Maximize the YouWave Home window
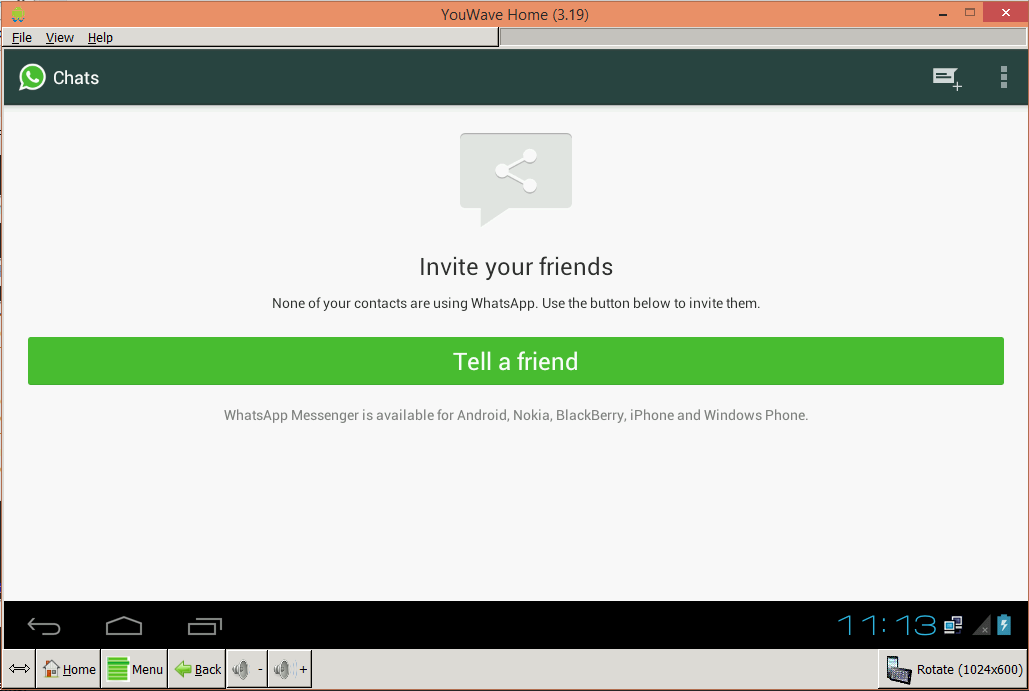This screenshot has width=1029, height=691. coord(970,12)
